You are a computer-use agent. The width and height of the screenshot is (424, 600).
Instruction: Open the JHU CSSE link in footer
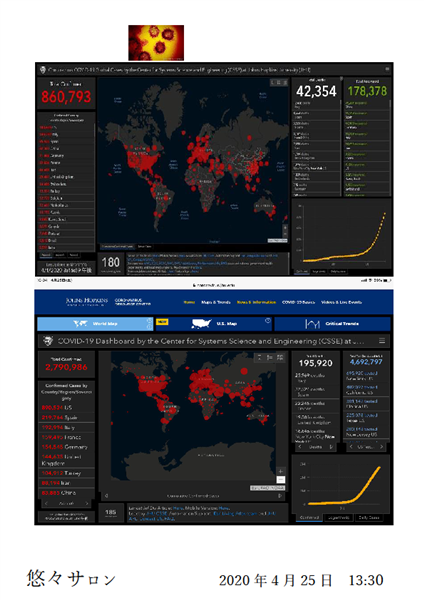pyautogui.click(x=156, y=514)
